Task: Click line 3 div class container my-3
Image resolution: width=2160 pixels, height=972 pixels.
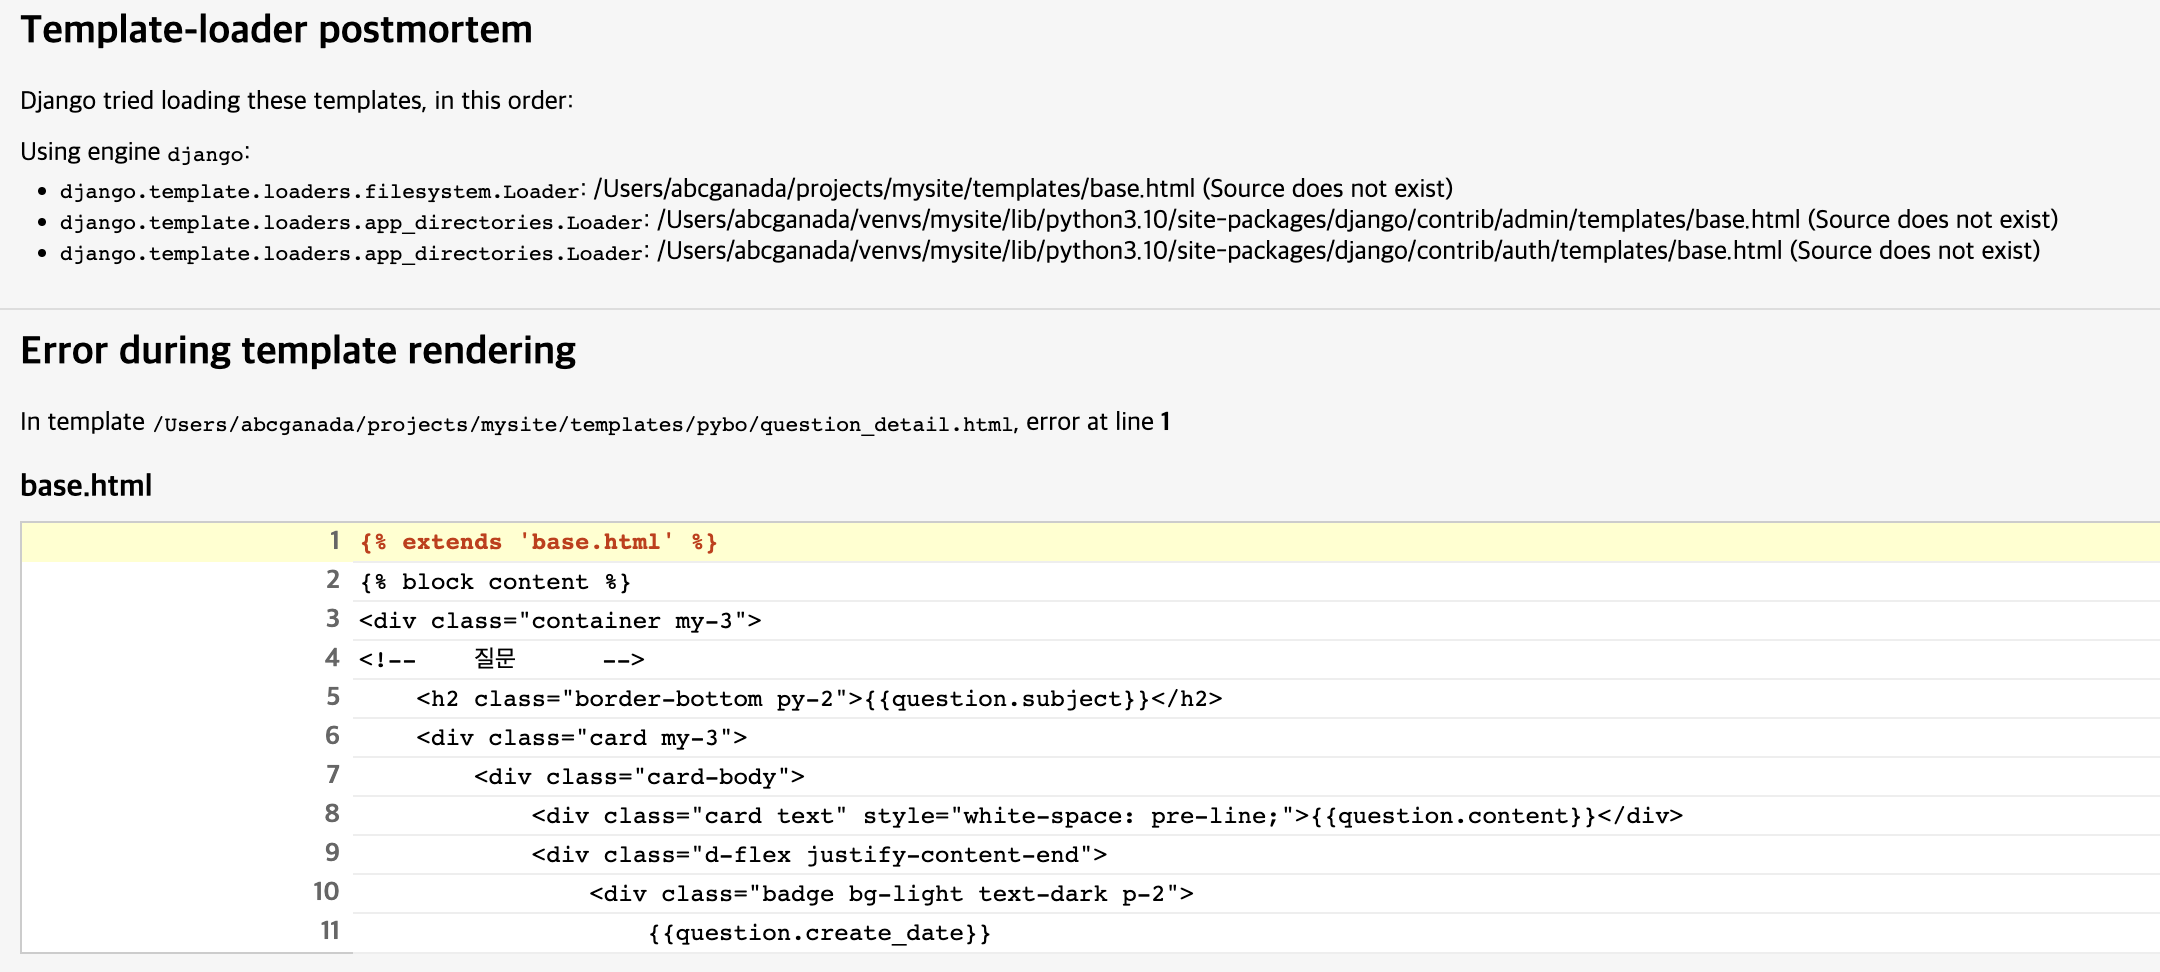Action: click(x=560, y=621)
